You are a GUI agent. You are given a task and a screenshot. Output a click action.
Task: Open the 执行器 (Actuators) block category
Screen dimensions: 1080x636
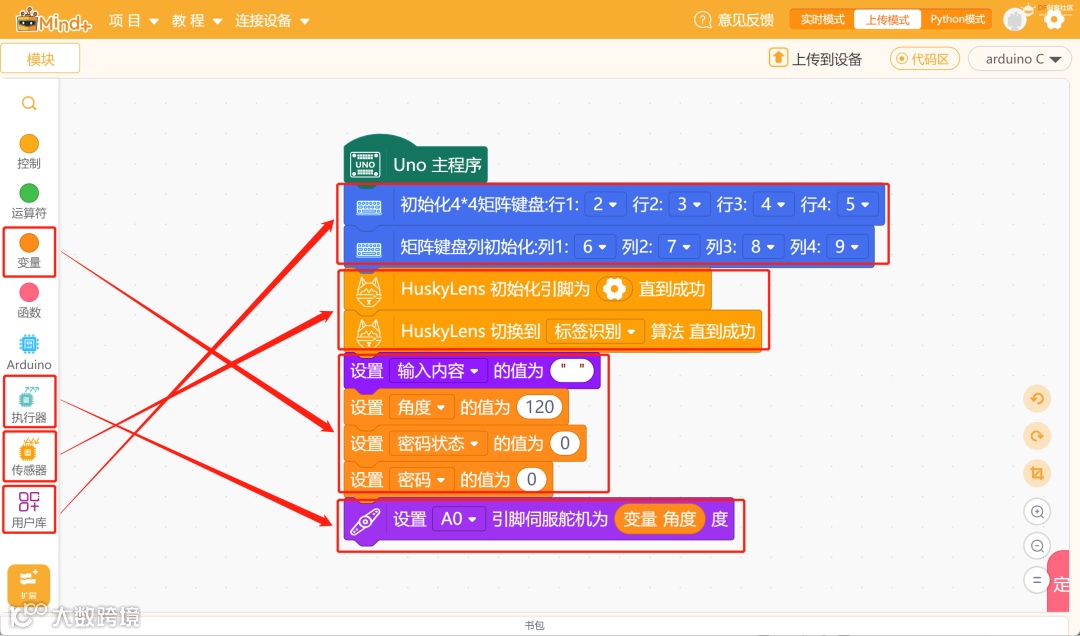click(x=29, y=402)
